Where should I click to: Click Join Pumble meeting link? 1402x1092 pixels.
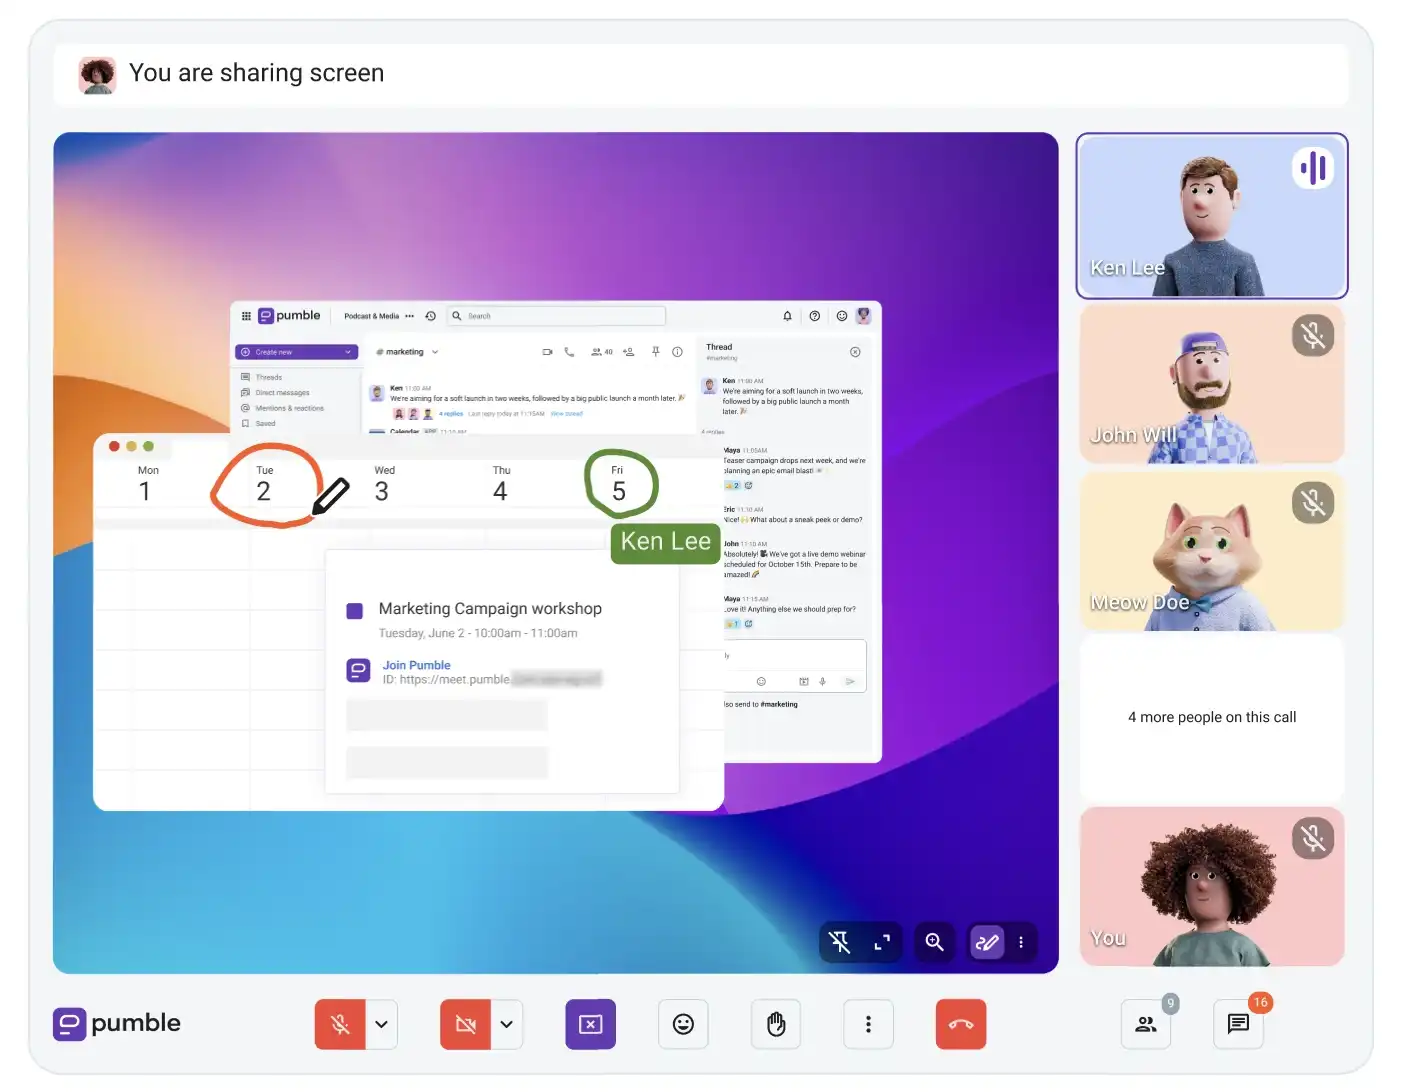coord(416,665)
